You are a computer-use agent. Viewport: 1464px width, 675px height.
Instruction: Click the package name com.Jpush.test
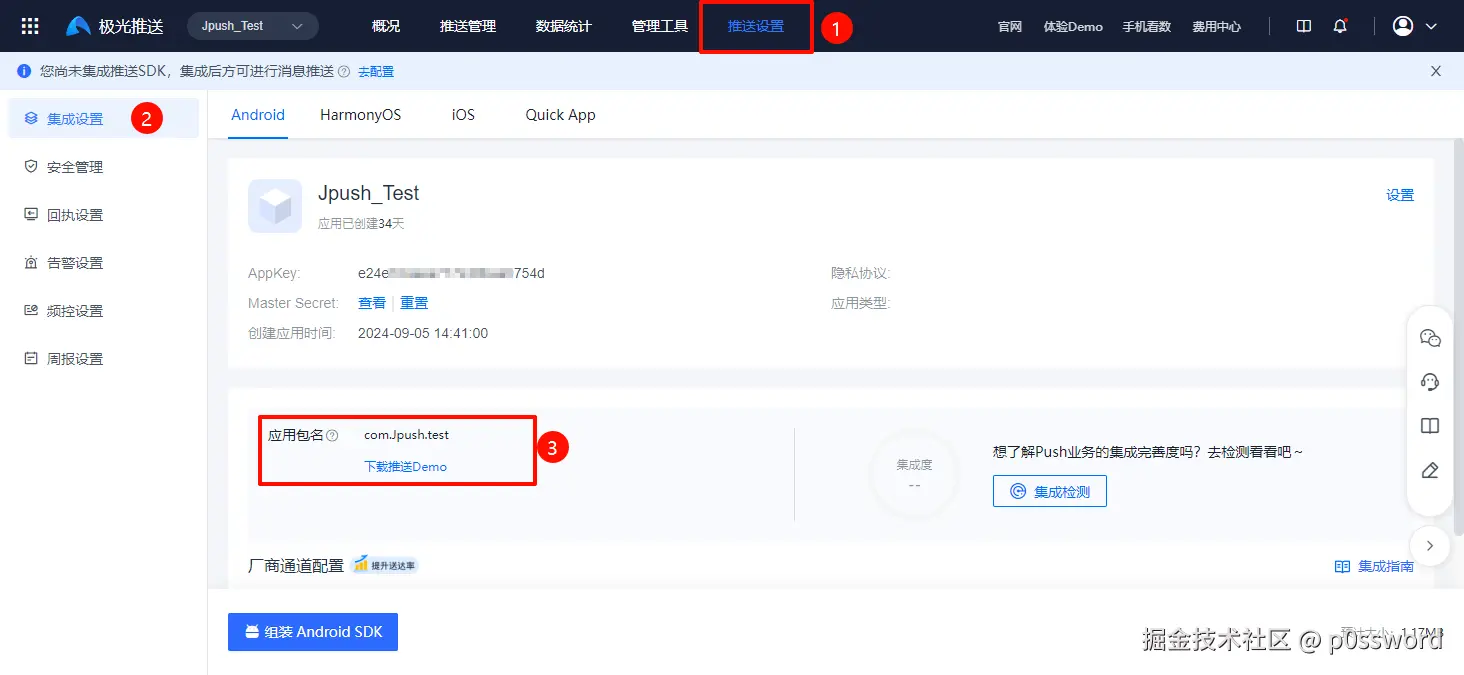coord(406,435)
